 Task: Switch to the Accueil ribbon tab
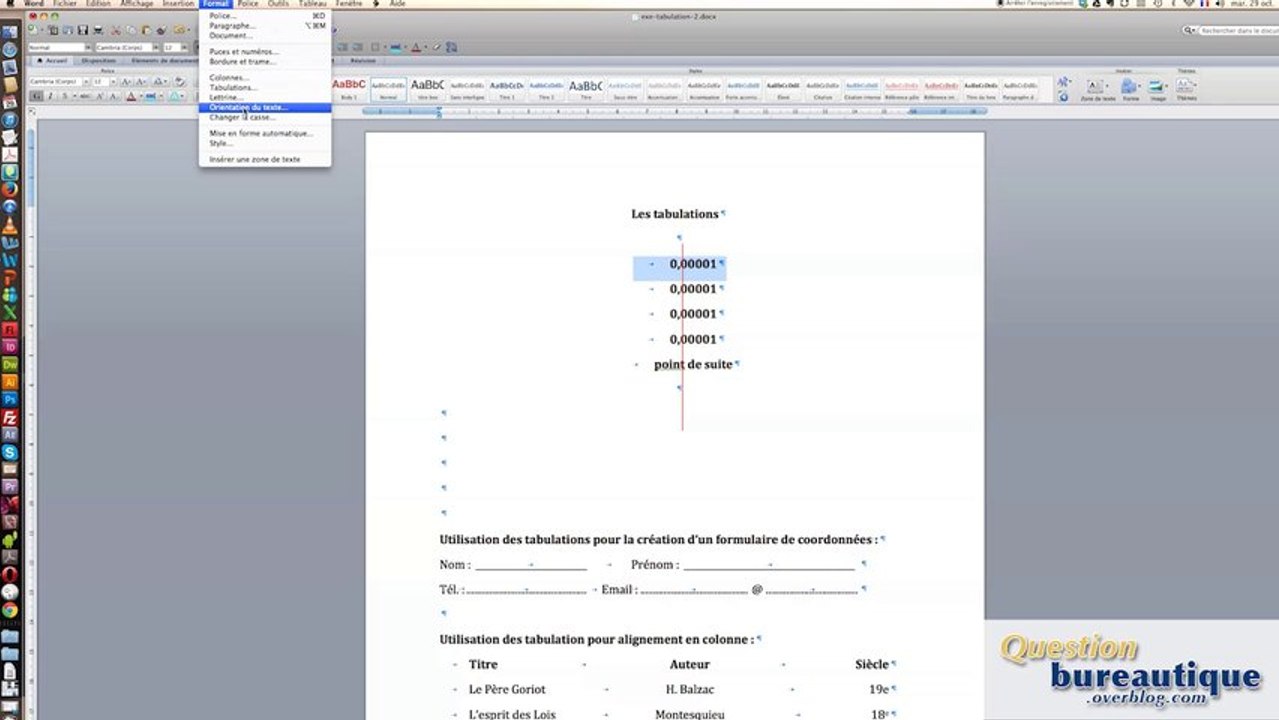click(x=54, y=60)
